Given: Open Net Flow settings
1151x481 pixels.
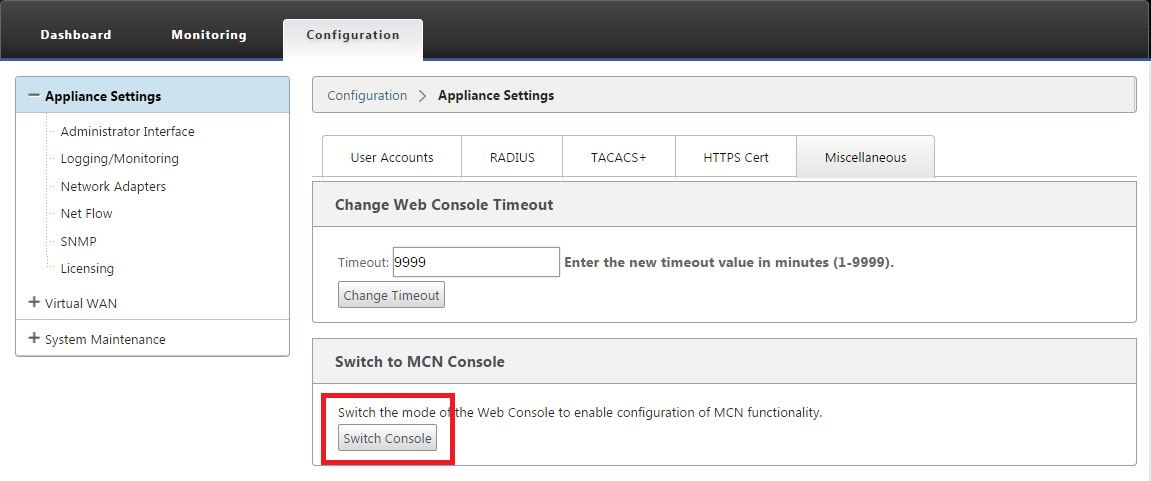Looking at the screenshot, I should click(87, 214).
